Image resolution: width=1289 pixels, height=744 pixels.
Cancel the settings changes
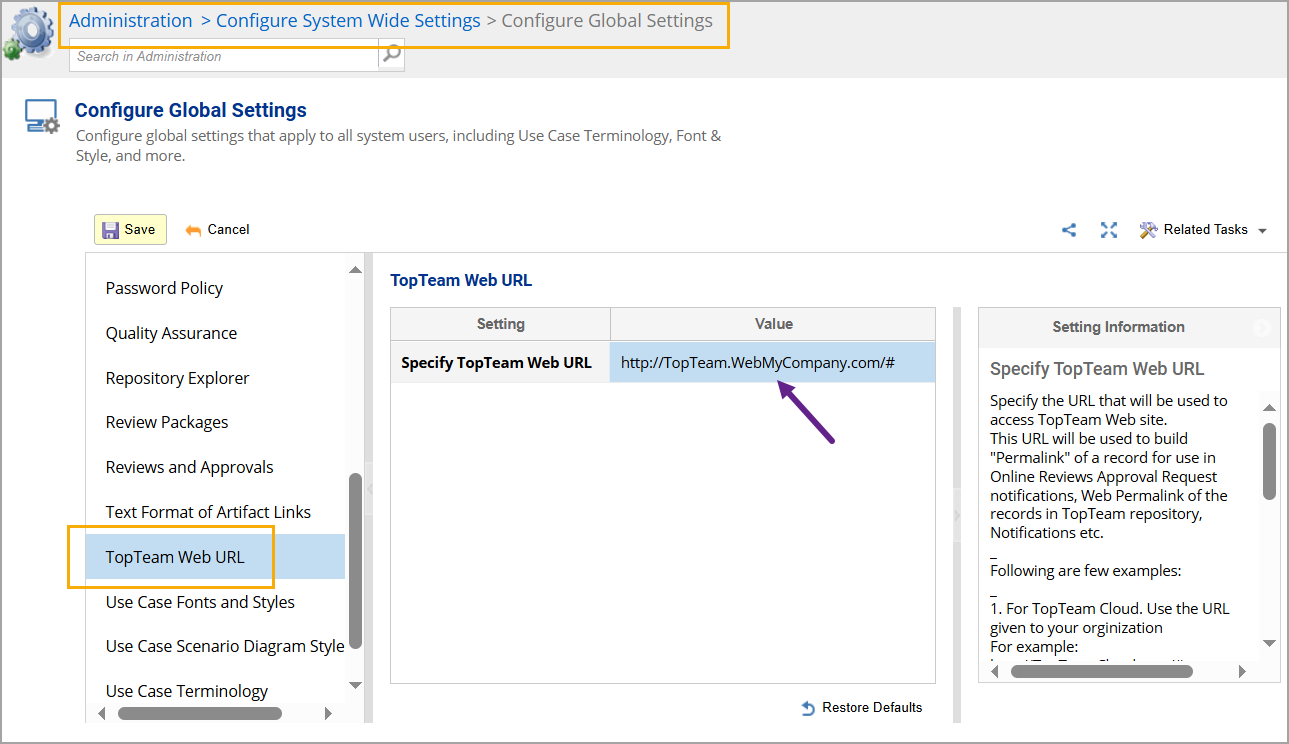click(x=218, y=230)
